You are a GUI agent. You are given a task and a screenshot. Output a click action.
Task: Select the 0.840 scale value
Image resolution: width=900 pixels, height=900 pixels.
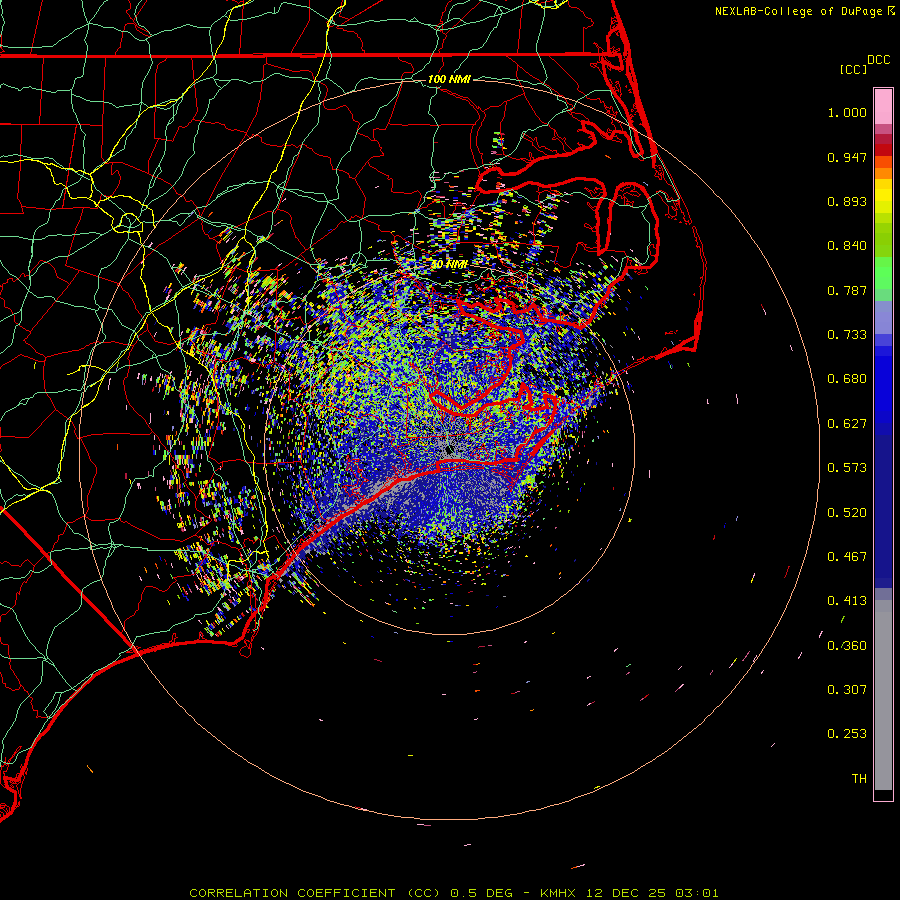pyautogui.click(x=847, y=246)
